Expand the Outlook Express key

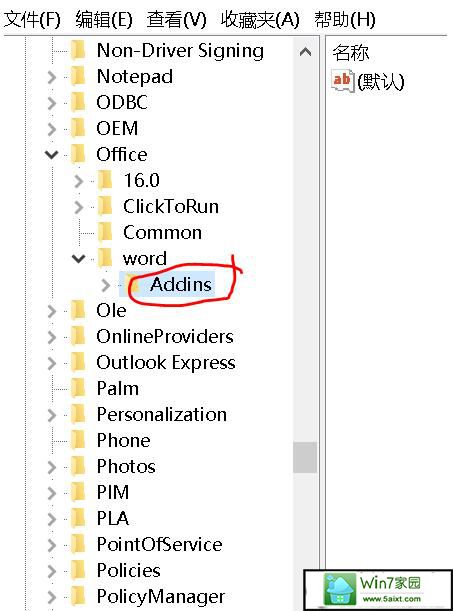click(52, 363)
